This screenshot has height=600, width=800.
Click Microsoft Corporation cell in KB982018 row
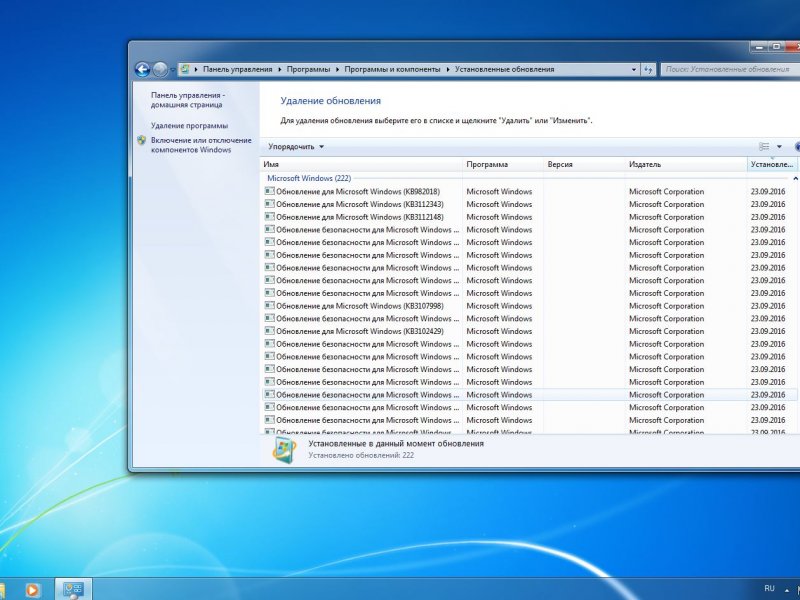[666, 192]
